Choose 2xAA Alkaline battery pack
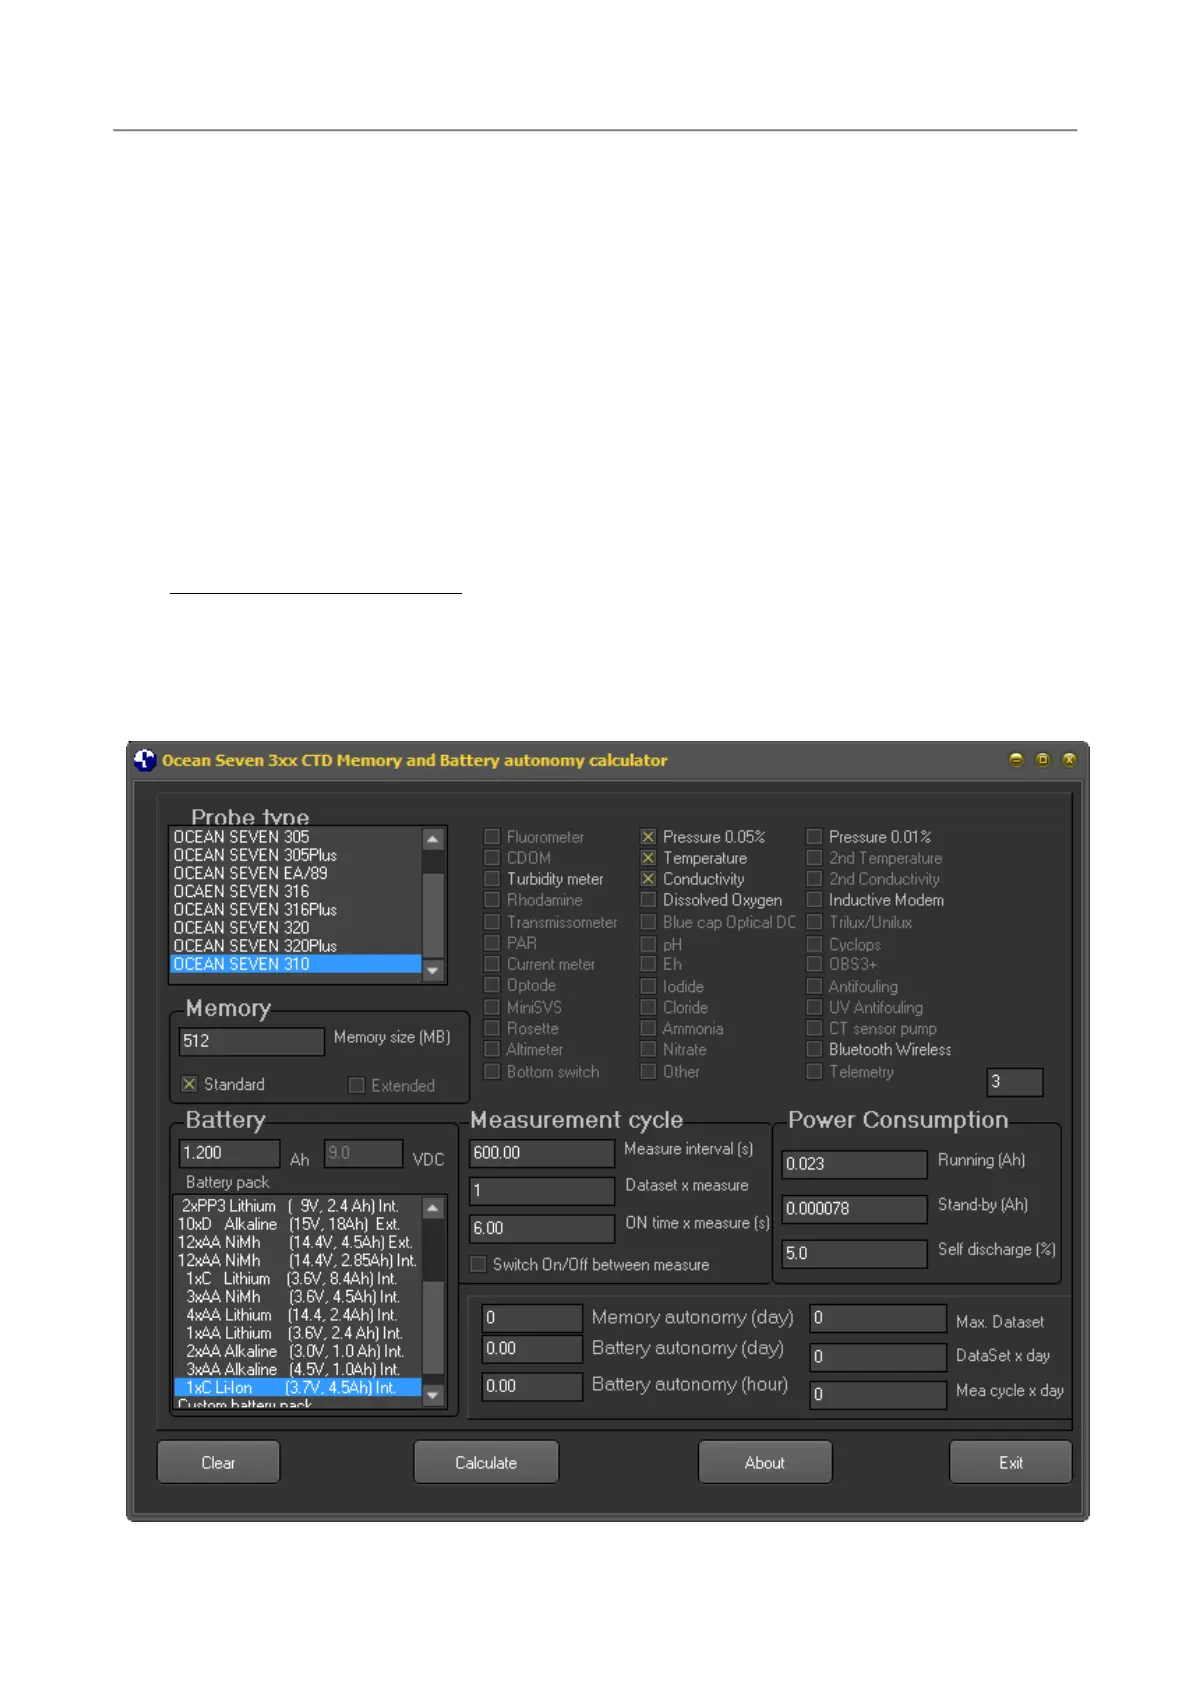1191x1684 pixels. [x=297, y=1351]
